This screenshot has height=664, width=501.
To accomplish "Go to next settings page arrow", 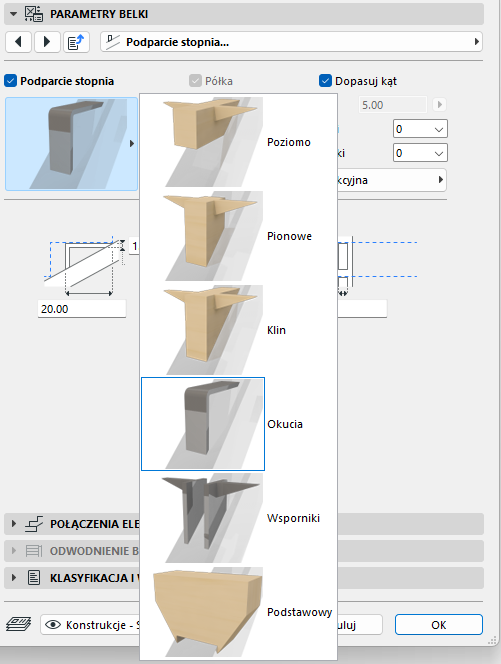I will click(47, 42).
